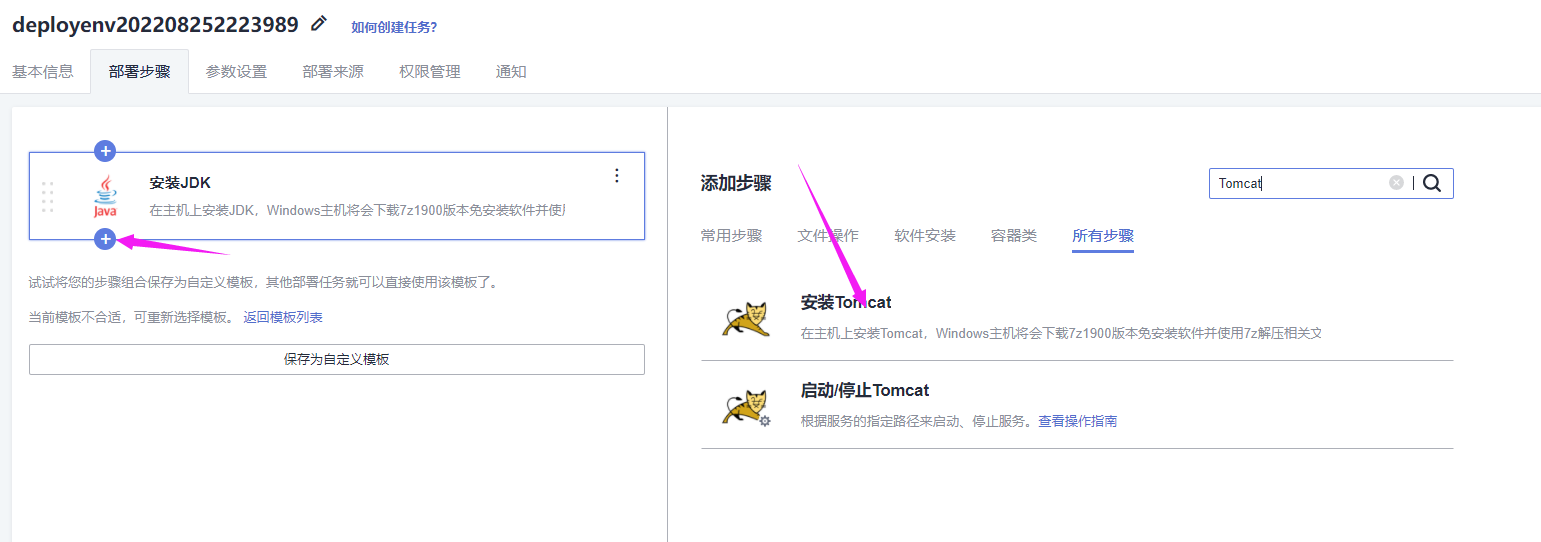Click the pencil icon to rename the task
This screenshot has width=1541, height=542.
pos(319,23)
